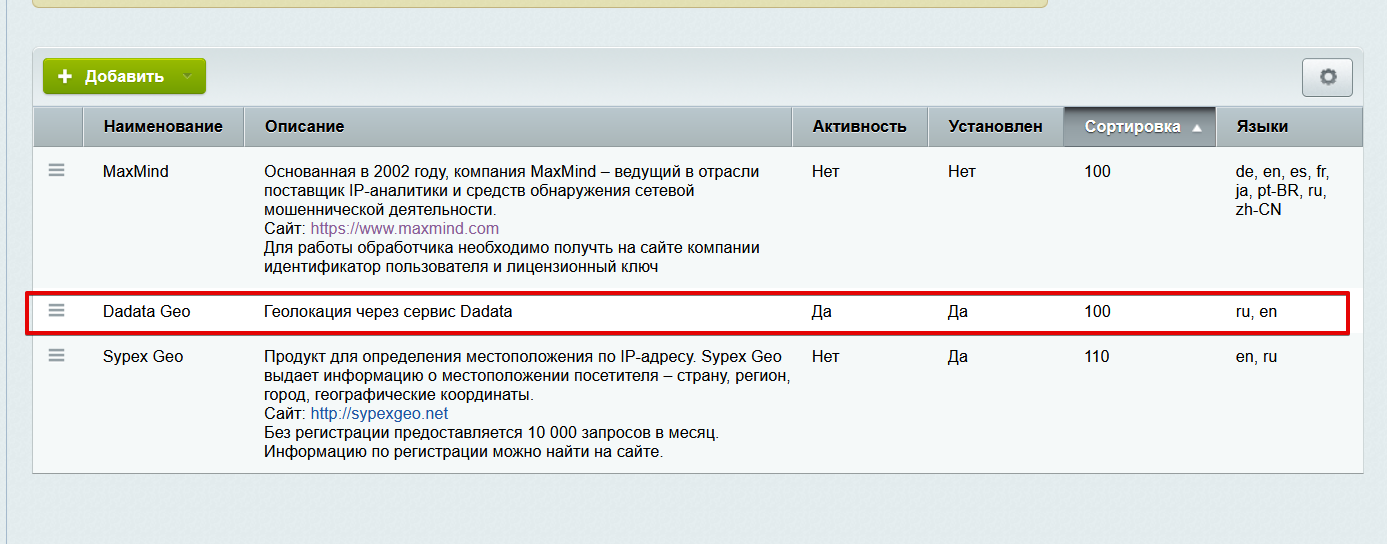Toggle the sort direction arrow in Сортировка

pyautogui.click(x=1197, y=128)
